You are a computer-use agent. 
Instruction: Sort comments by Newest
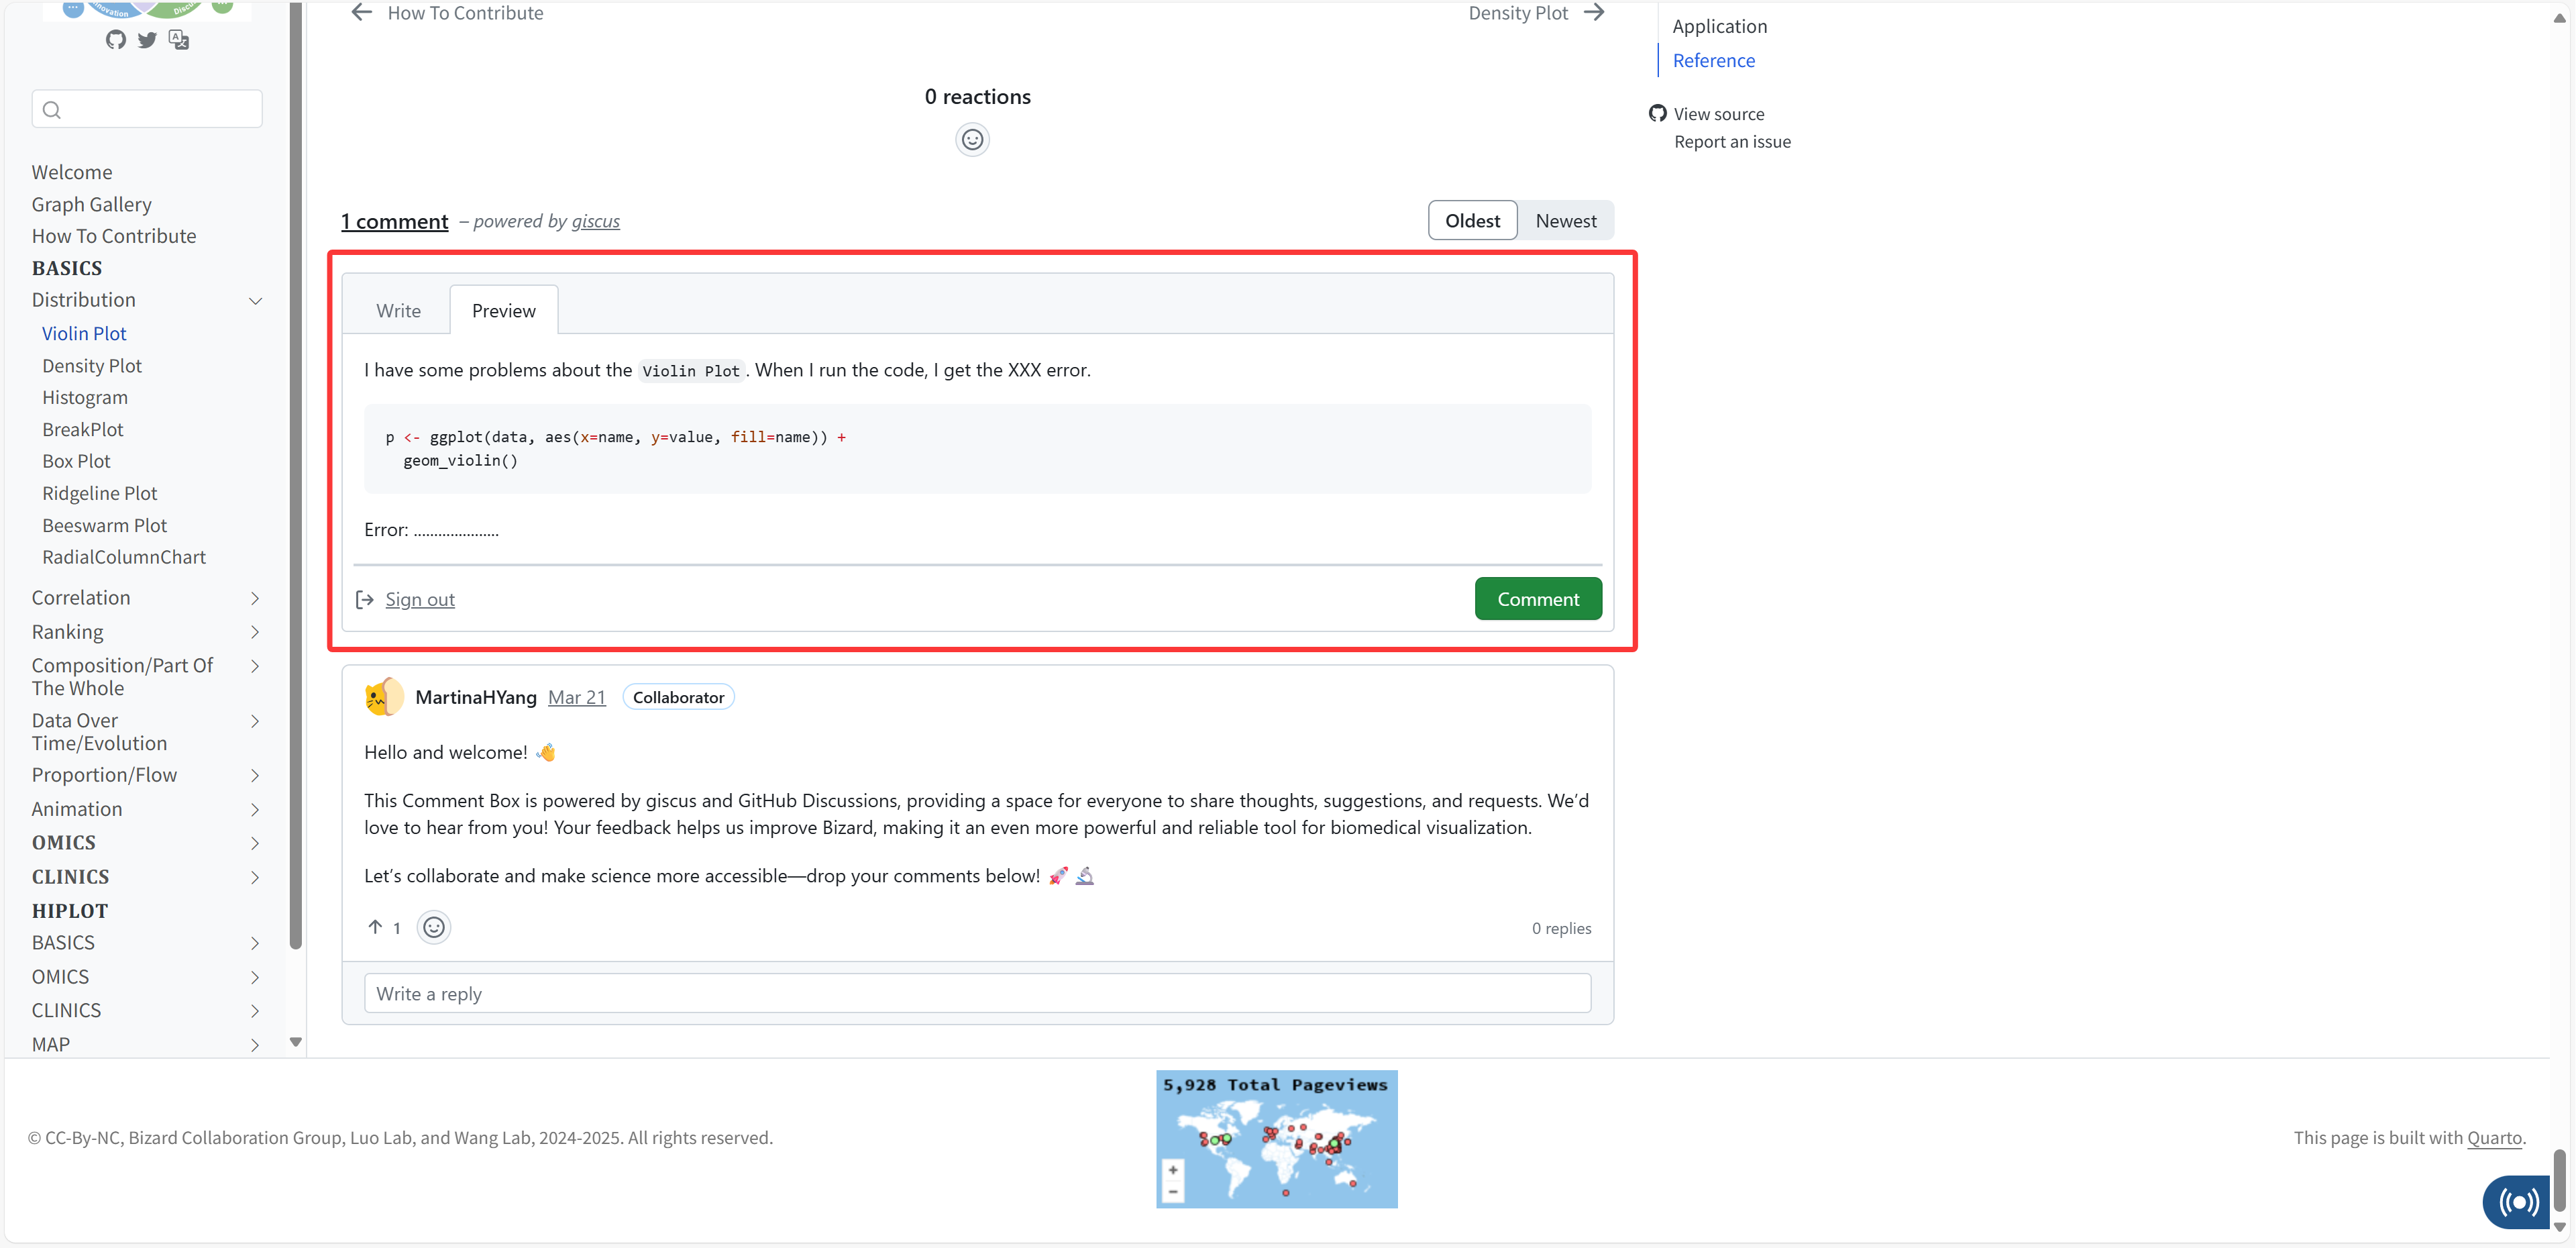[x=1565, y=220]
